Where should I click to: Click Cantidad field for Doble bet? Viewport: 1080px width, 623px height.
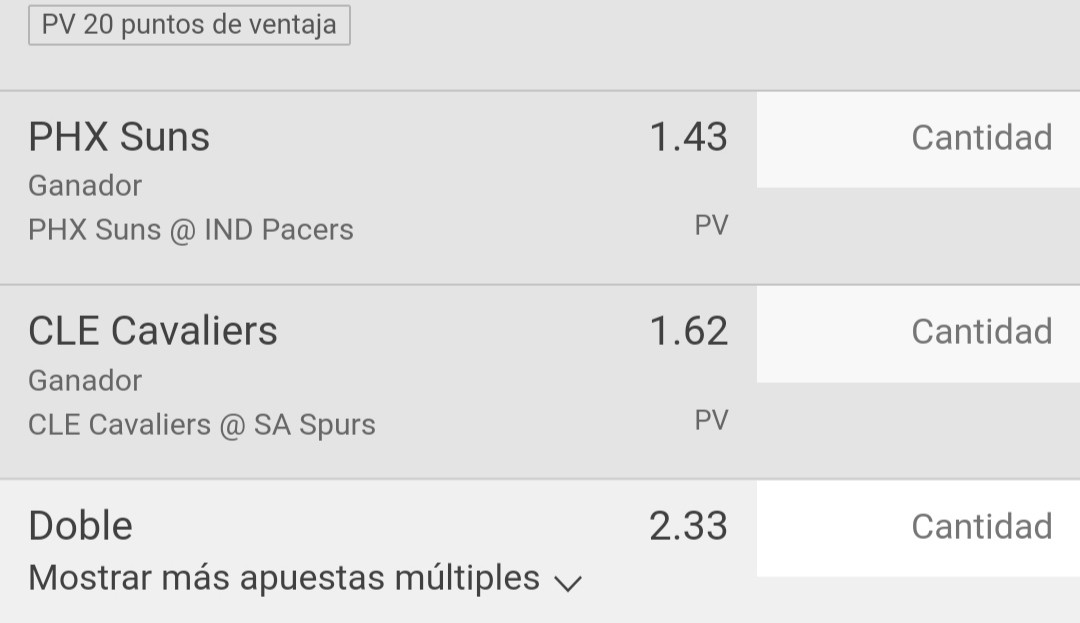pyautogui.click(x=918, y=529)
